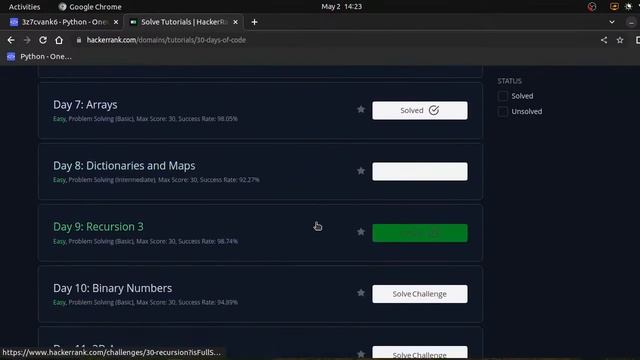The image size is (640, 360).
Task: Click the padlock site info icon
Action: pyautogui.click(x=79, y=40)
